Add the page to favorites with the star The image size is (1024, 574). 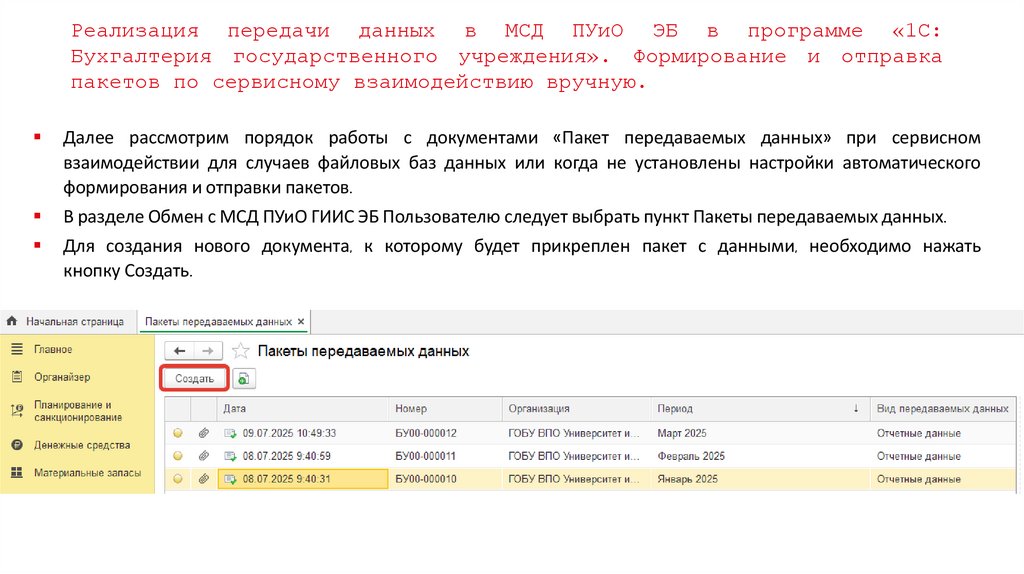241,351
